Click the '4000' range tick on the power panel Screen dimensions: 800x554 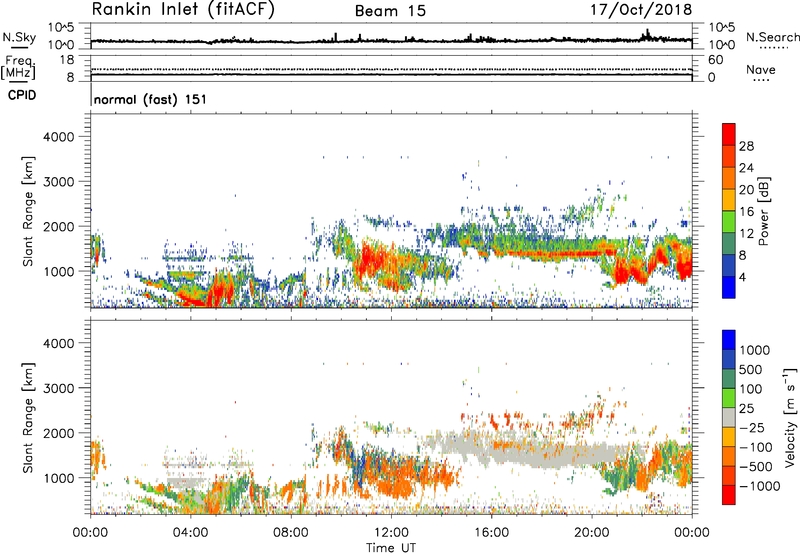pyautogui.click(x=59, y=137)
